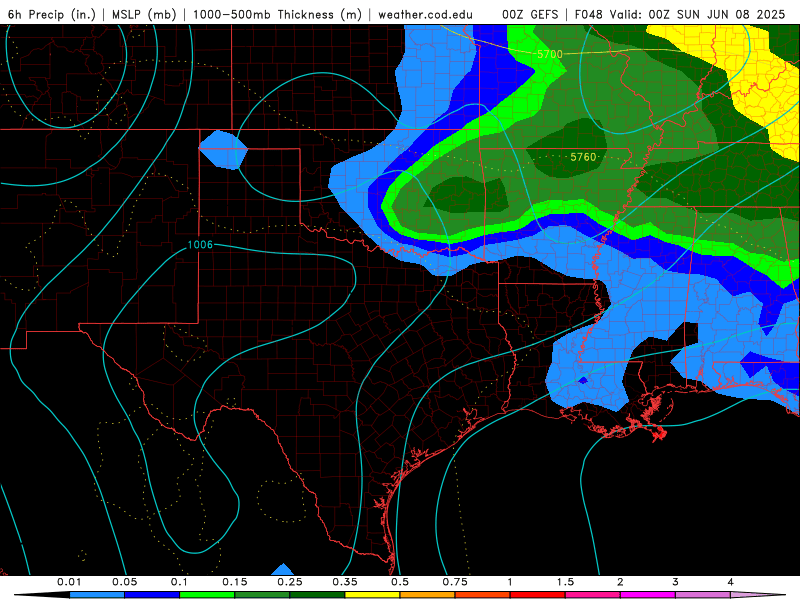Select the orchid 3–4 legend swatch
Viewport: 800px width, 600px height.
coord(703,595)
